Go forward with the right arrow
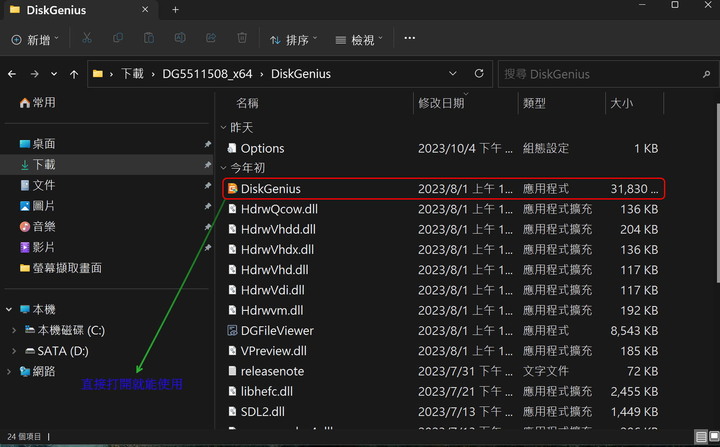Screen dimensions: 720x447 pos(34,74)
